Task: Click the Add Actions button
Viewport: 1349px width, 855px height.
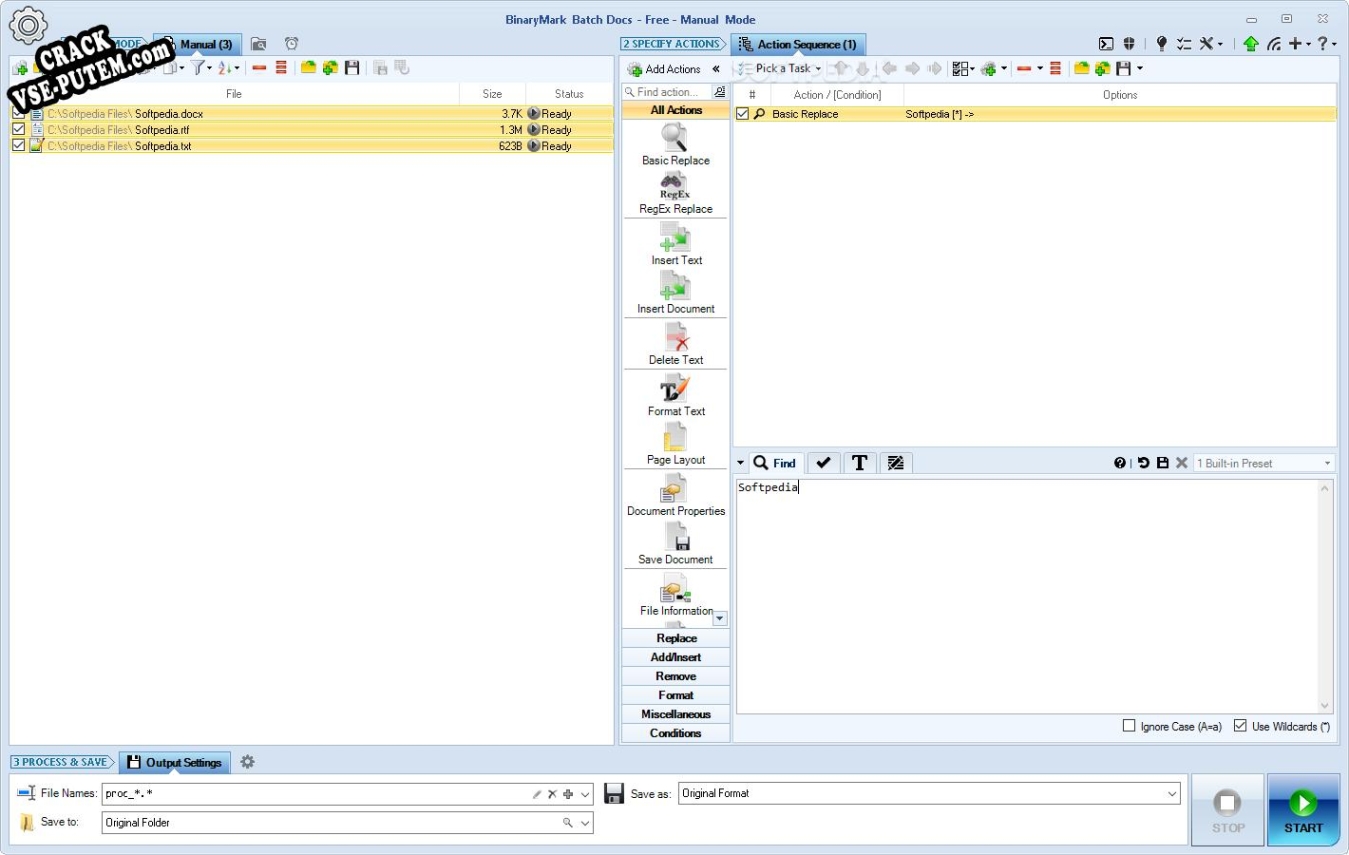Action: point(664,69)
